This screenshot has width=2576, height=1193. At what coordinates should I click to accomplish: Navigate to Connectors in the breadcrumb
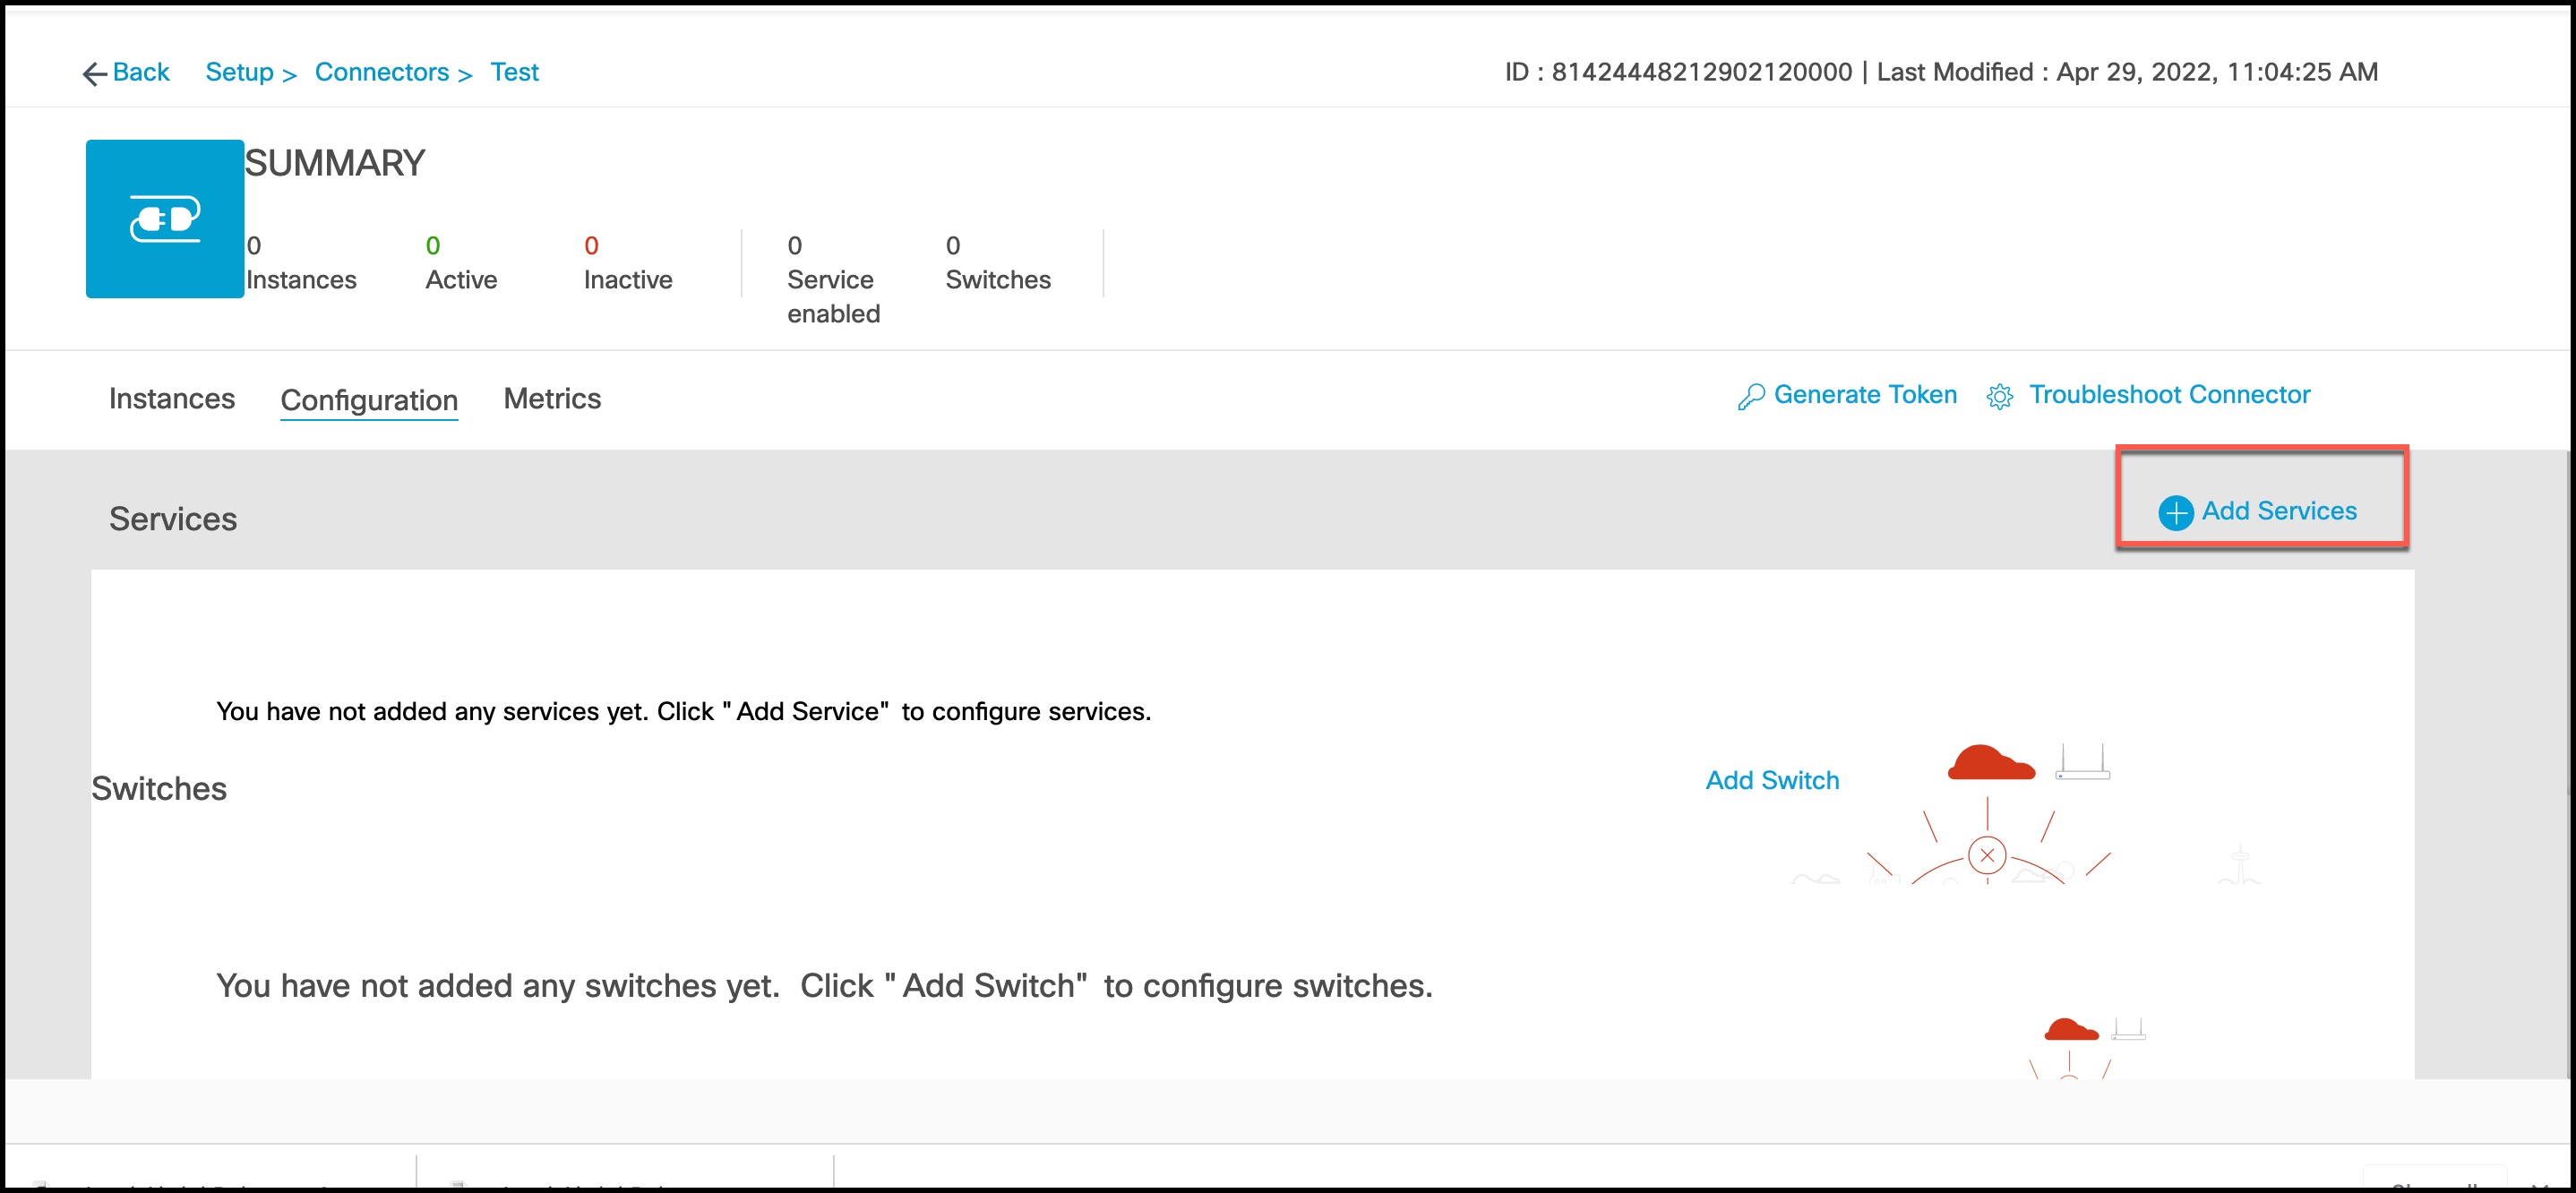pos(381,72)
